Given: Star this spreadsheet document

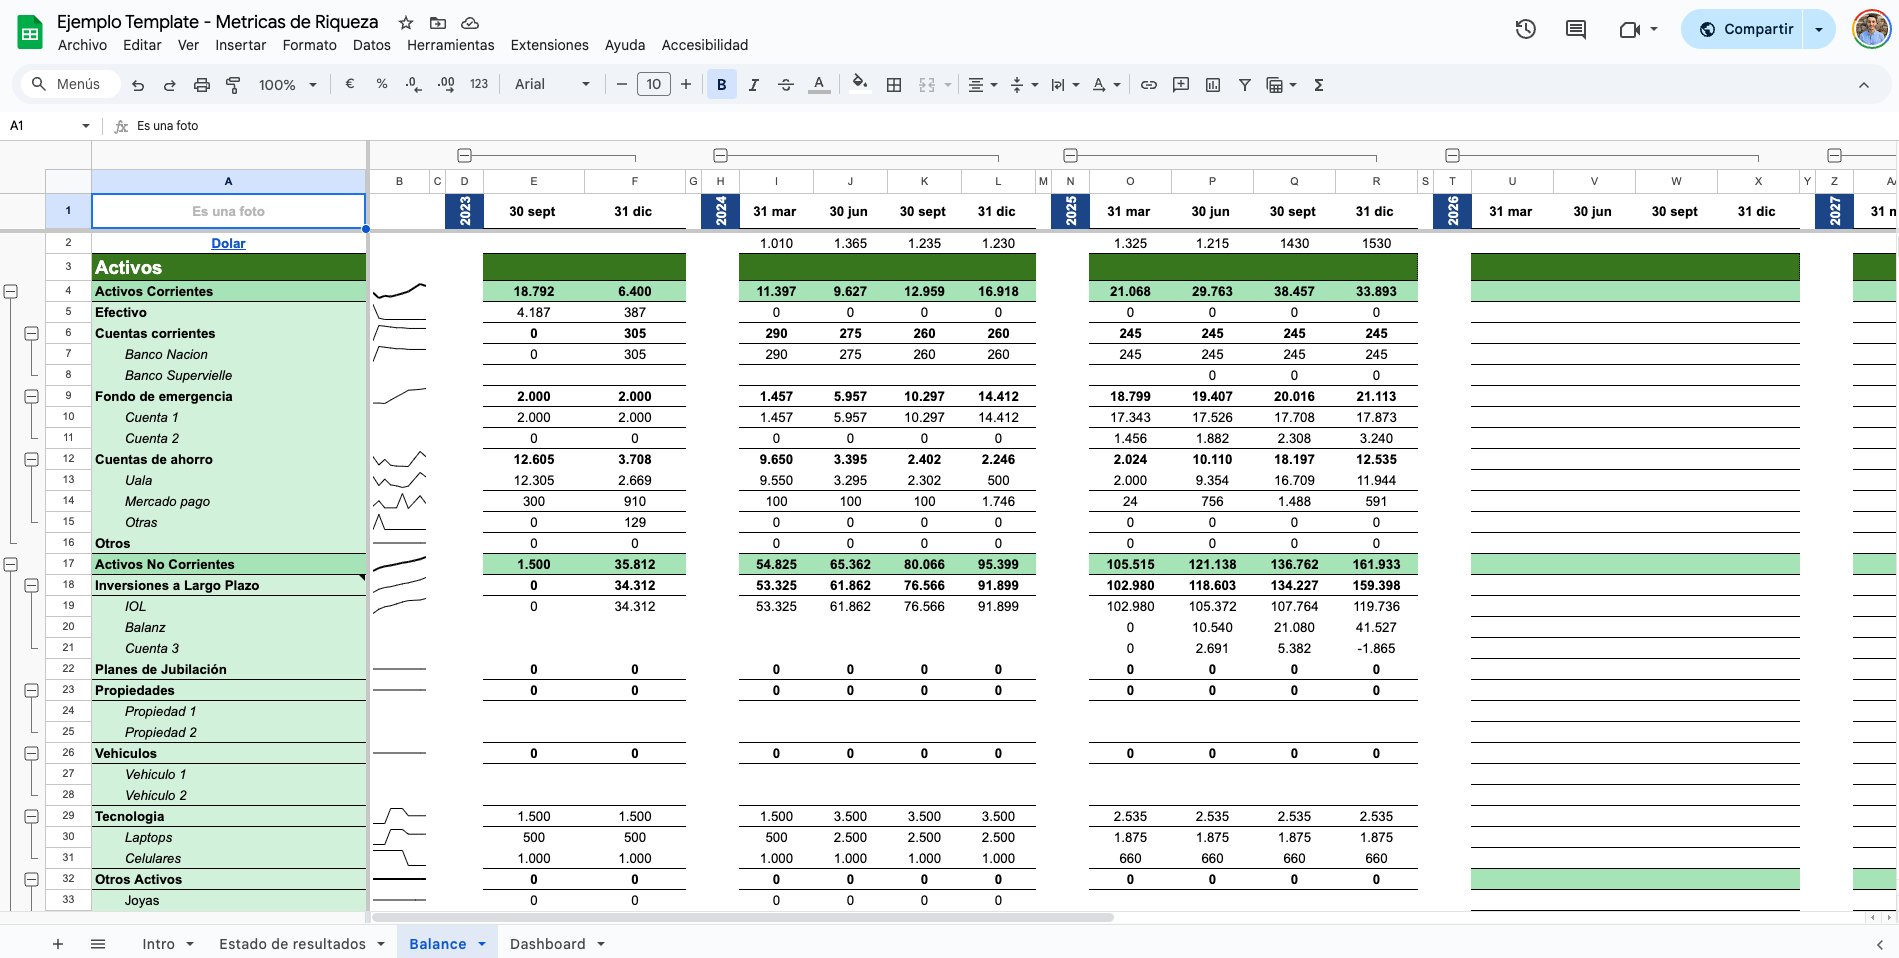Looking at the screenshot, I should point(406,22).
